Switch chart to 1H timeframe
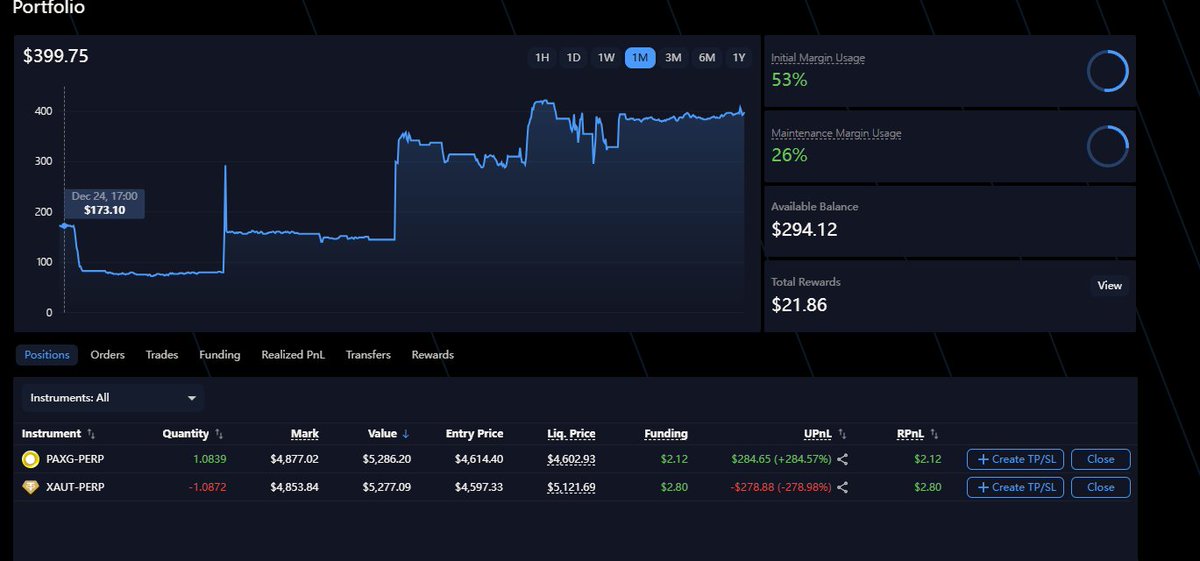Screen dimensions: 1200x561 542,58
